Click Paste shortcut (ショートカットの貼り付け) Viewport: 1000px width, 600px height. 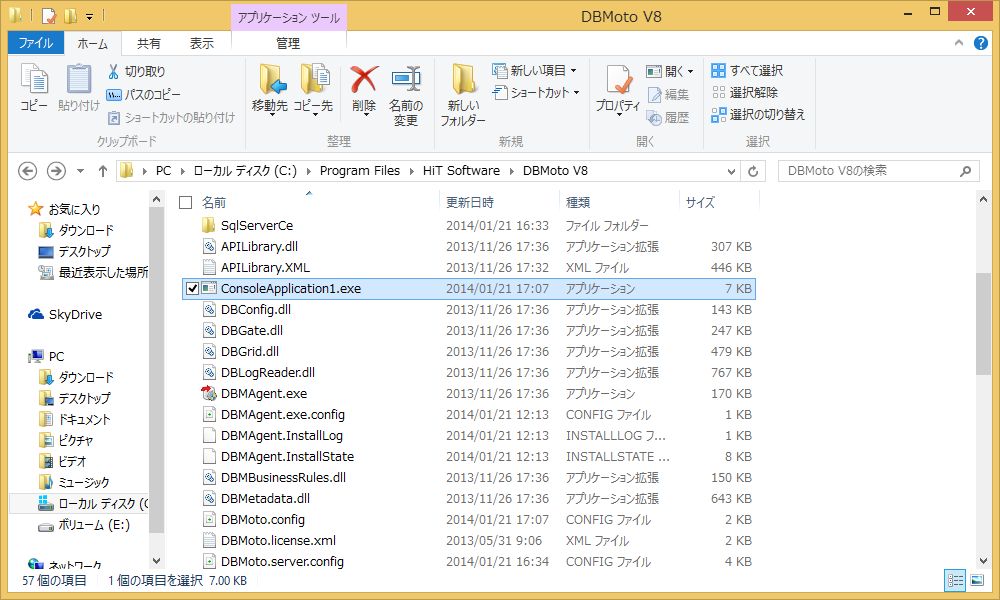click(x=171, y=117)
